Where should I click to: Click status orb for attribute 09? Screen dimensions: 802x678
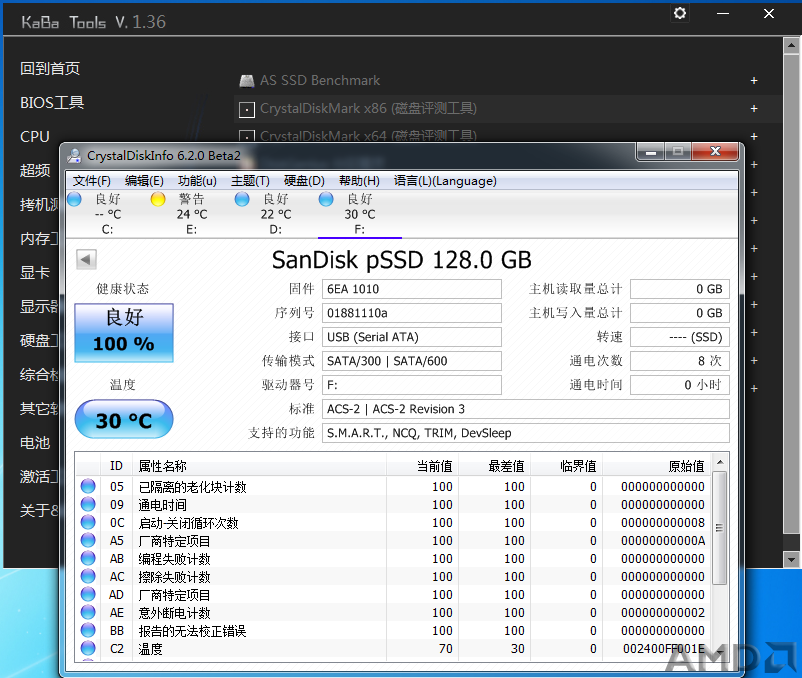pyautogui.click(x=88, y=504)
